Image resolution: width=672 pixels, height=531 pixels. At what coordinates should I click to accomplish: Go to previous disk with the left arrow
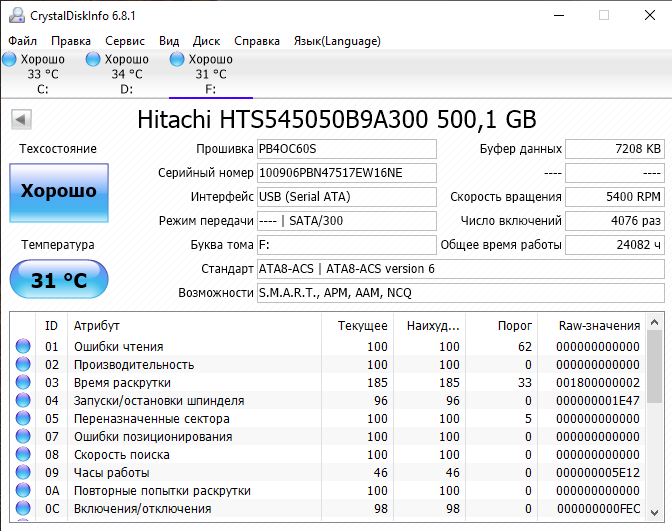coord(21,119)
